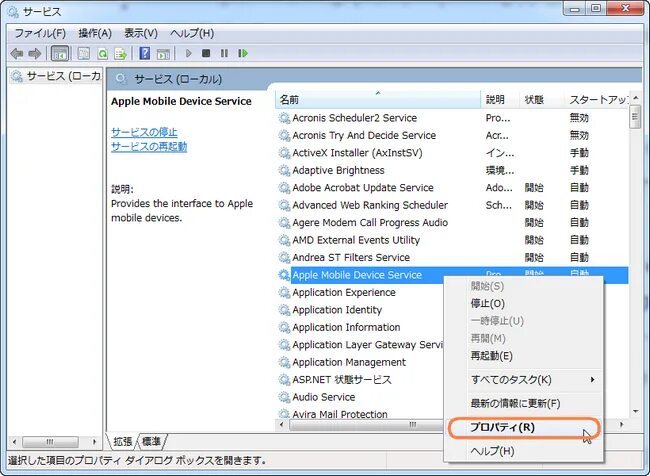Click gear icon beside Adaptive Brightness
The height and width of the screenshot is (476, 650).
point(284,170)
